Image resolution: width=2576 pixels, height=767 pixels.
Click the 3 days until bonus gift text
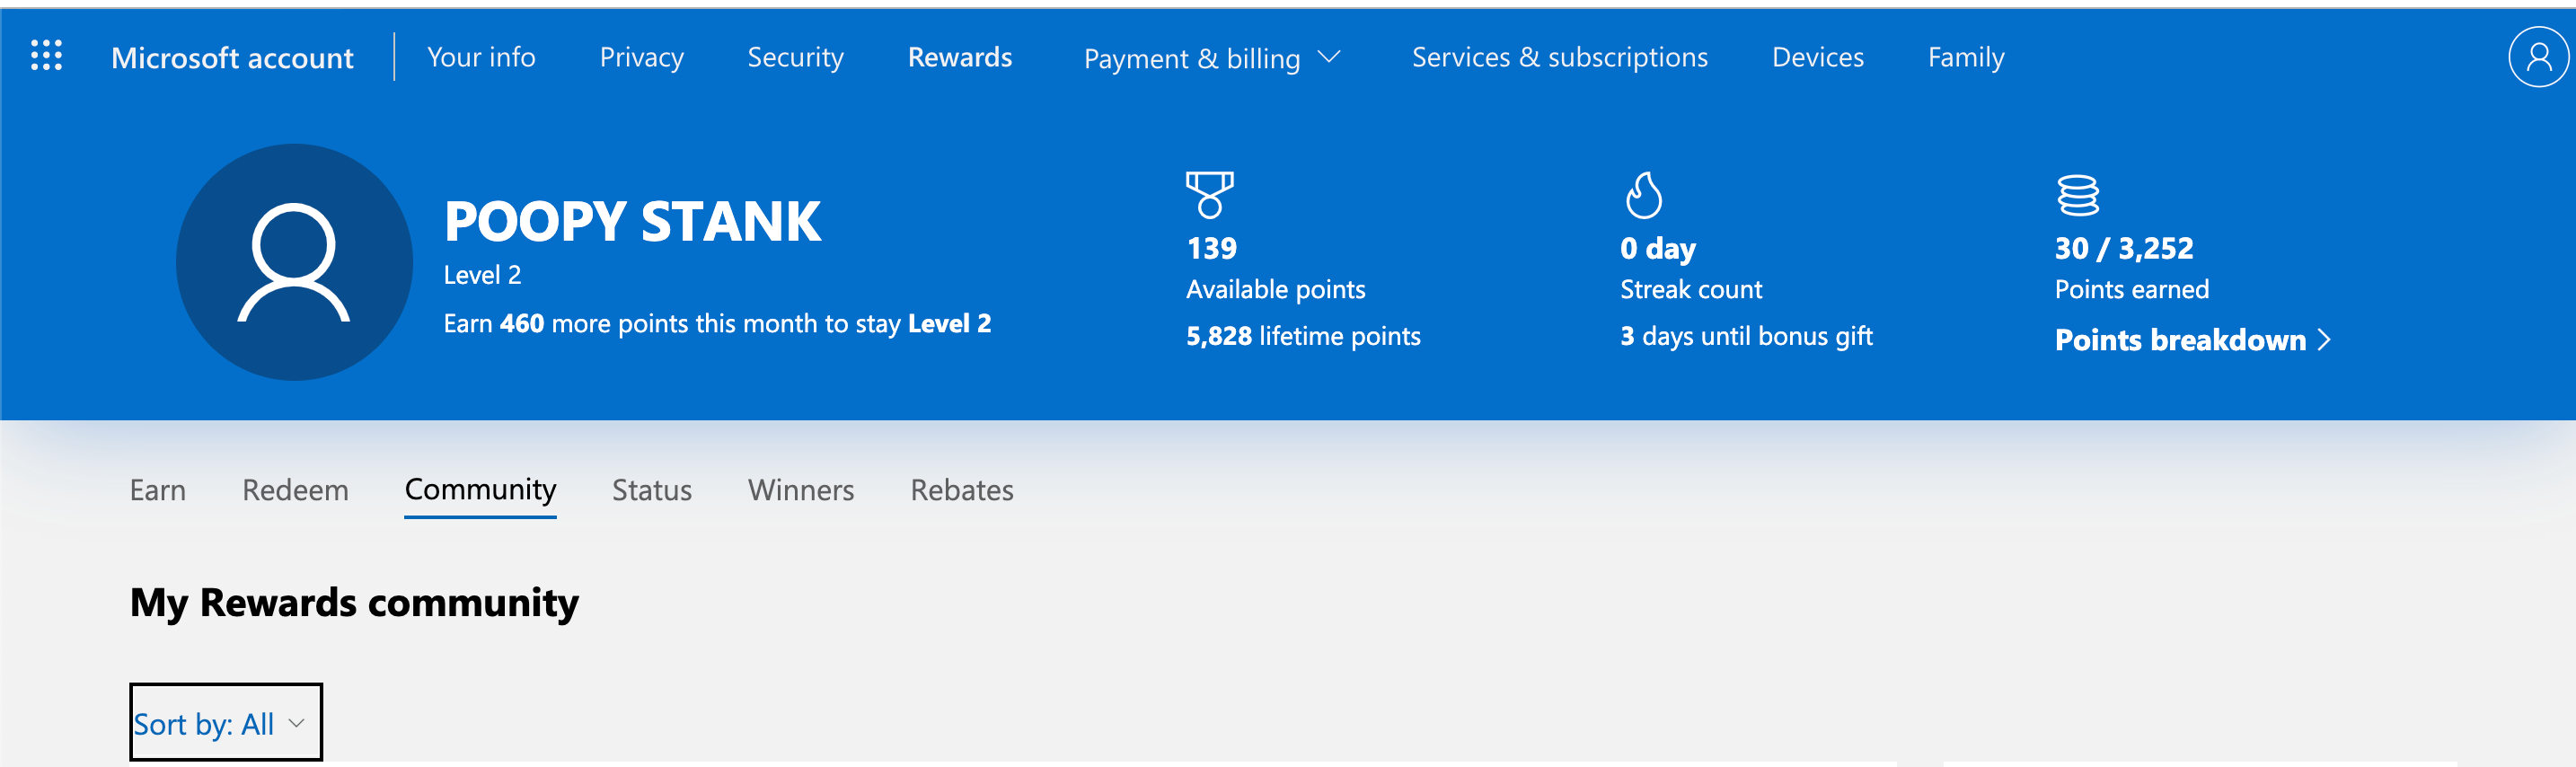click(1746, 336)
